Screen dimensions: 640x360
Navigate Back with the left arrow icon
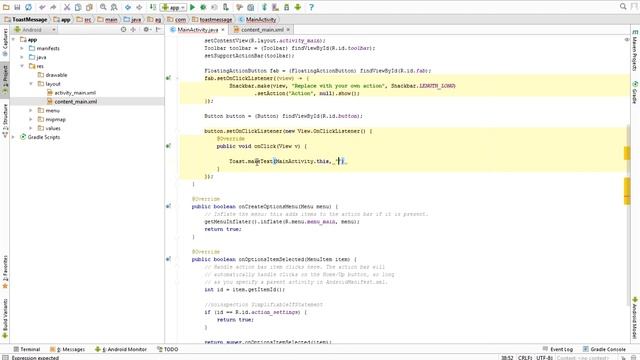128,7
